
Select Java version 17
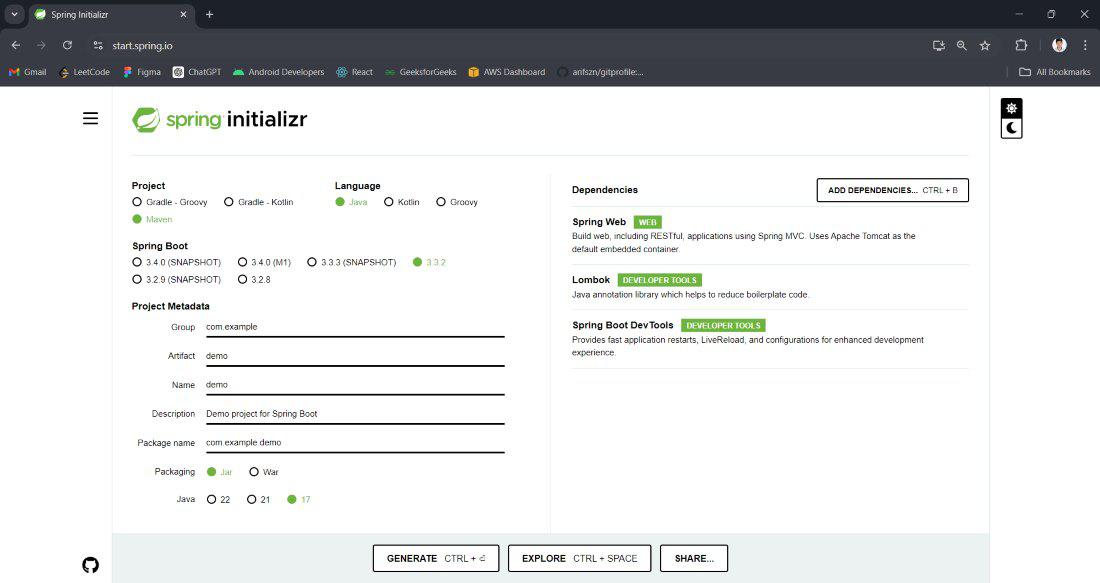point(299,500)
